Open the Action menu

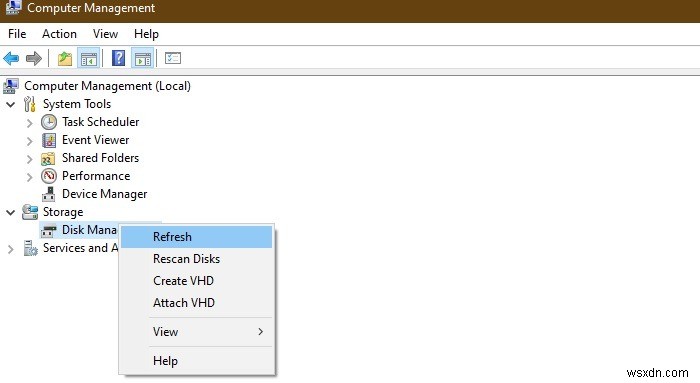click(x=59, y=34)
